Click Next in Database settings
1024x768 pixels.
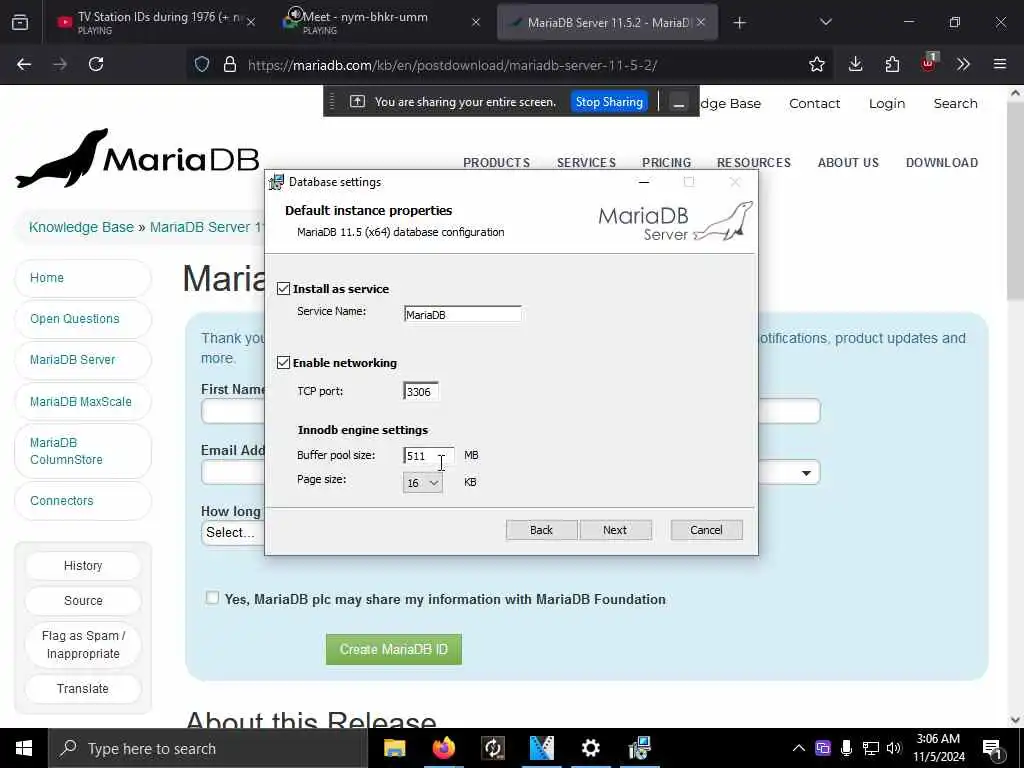coord(615,530)
